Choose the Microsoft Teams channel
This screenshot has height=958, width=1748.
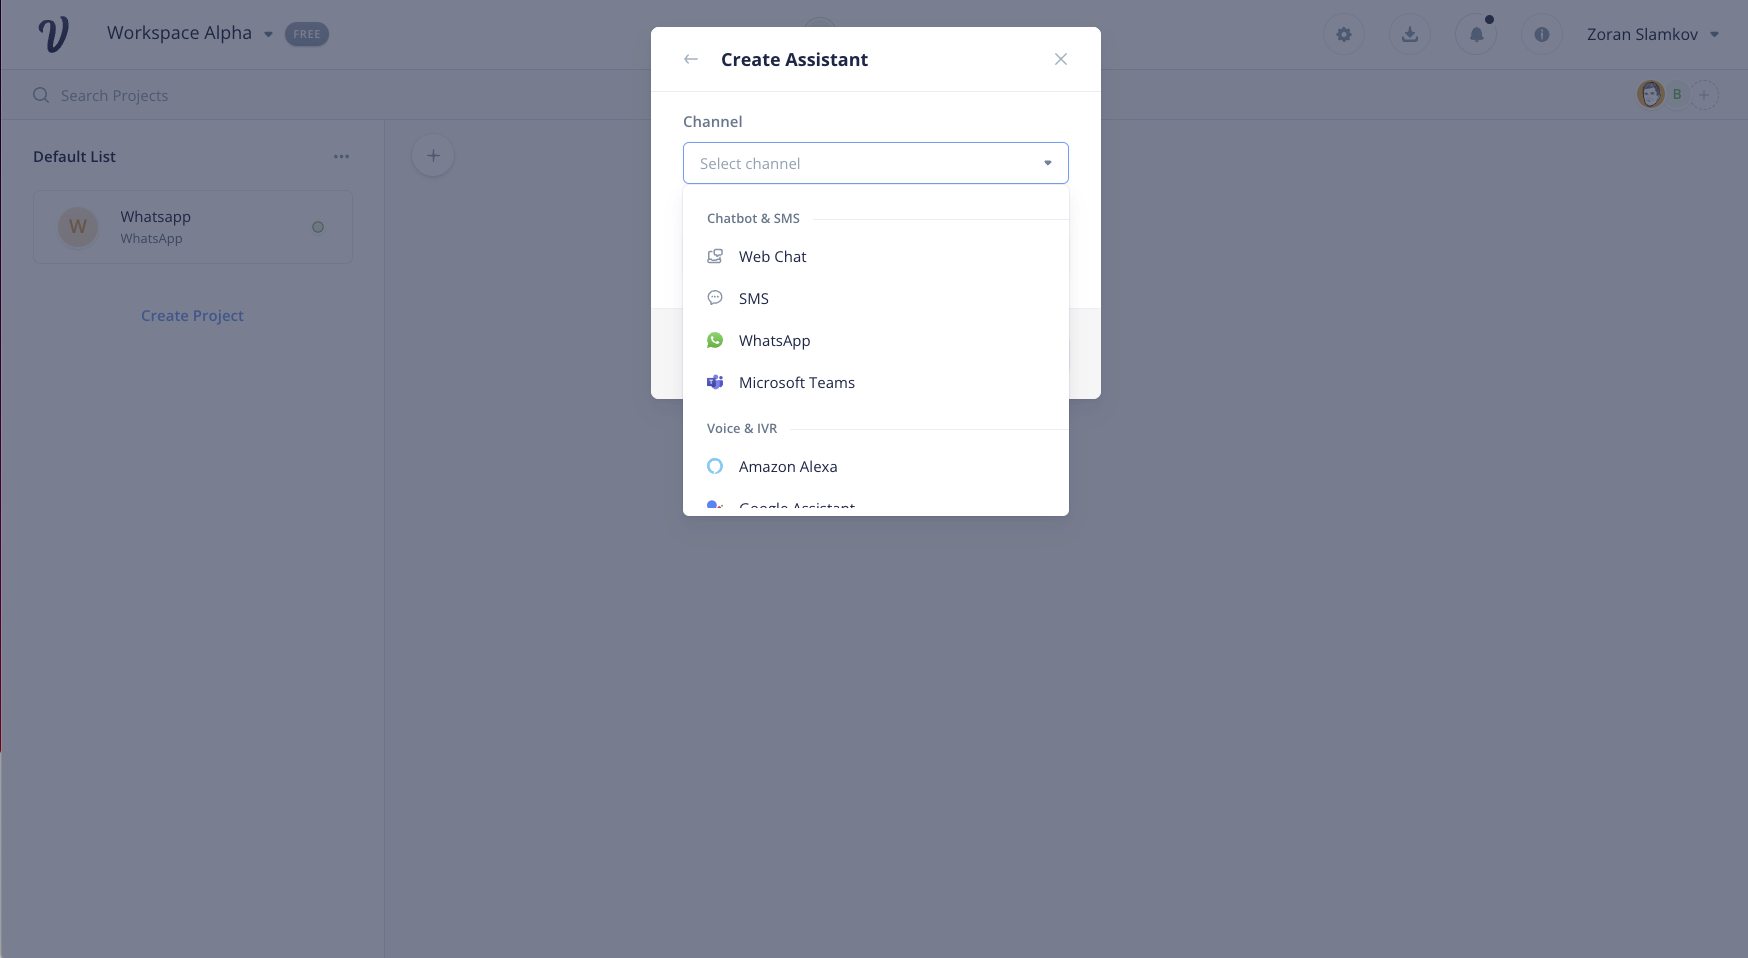[x=876, y=383]
